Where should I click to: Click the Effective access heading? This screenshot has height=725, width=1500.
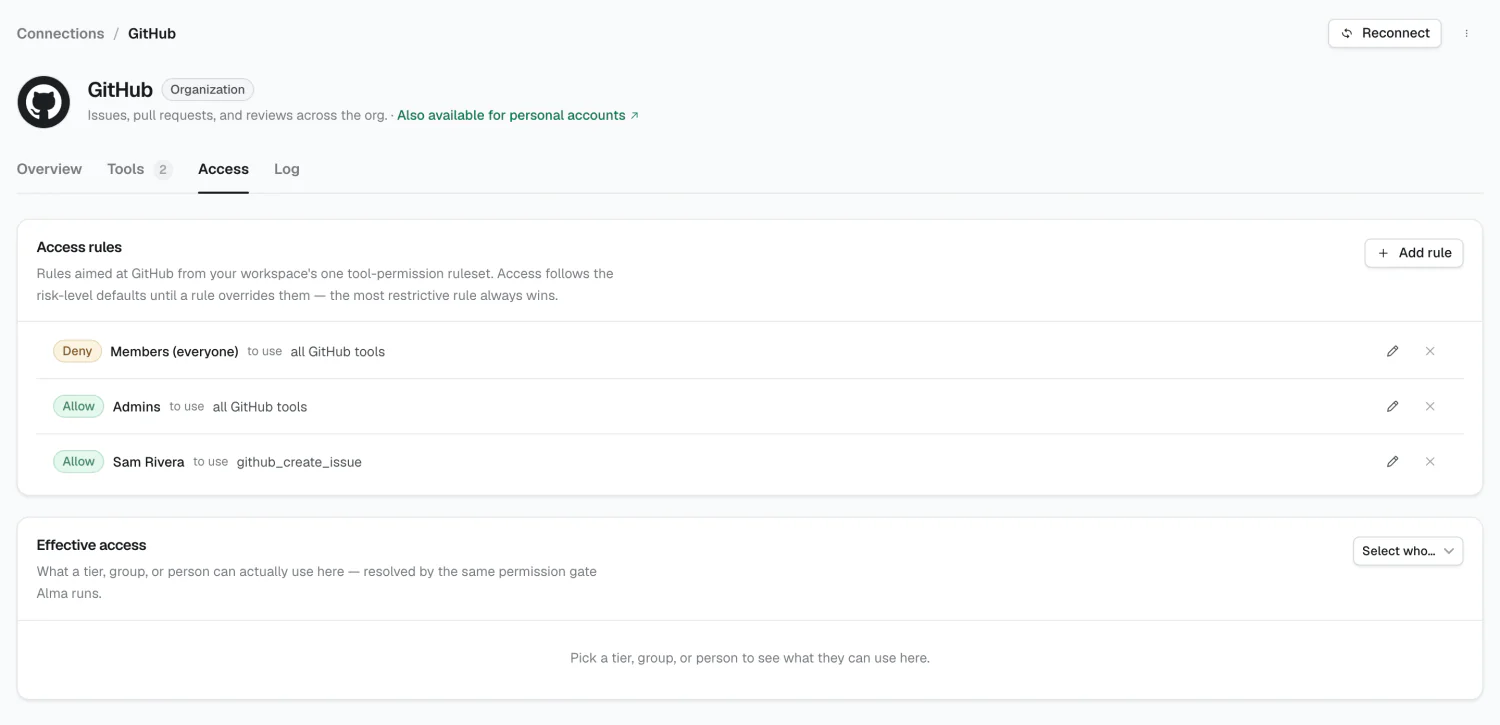[91, 545]
